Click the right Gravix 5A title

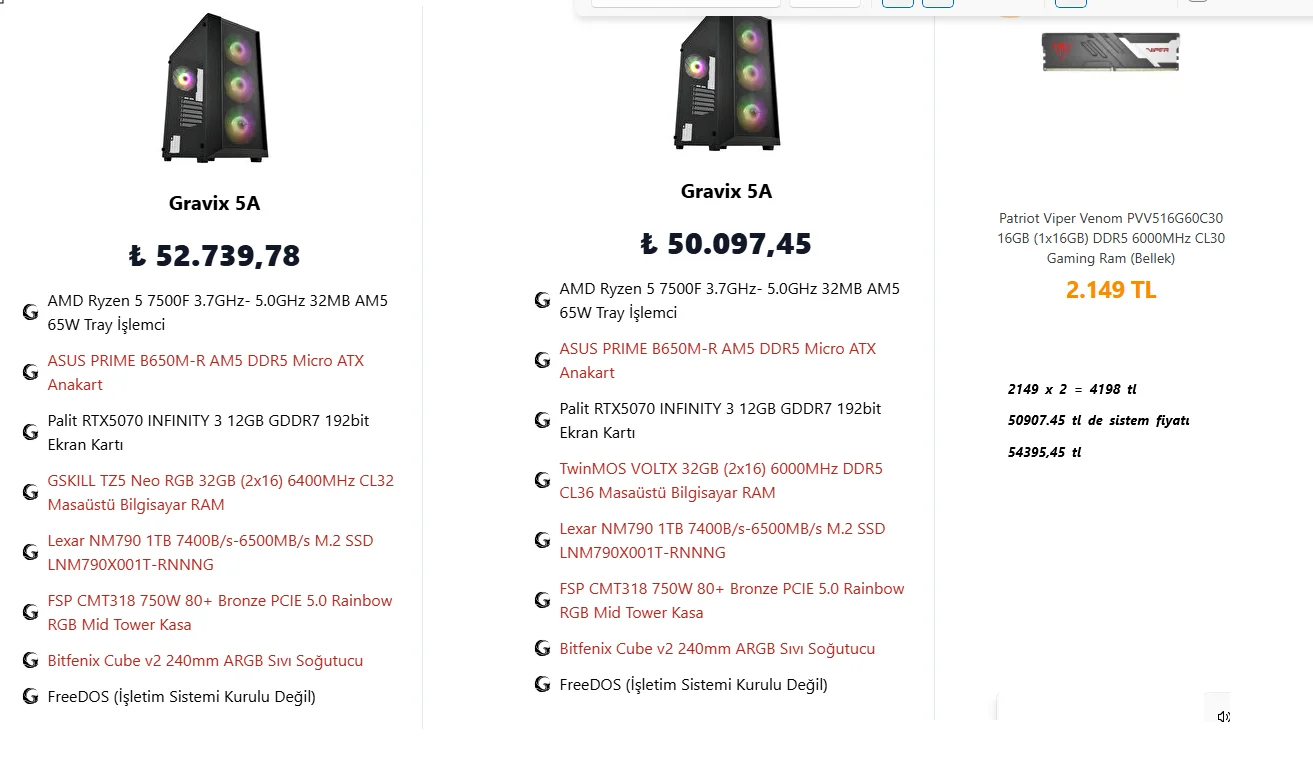tap(726, 191)
